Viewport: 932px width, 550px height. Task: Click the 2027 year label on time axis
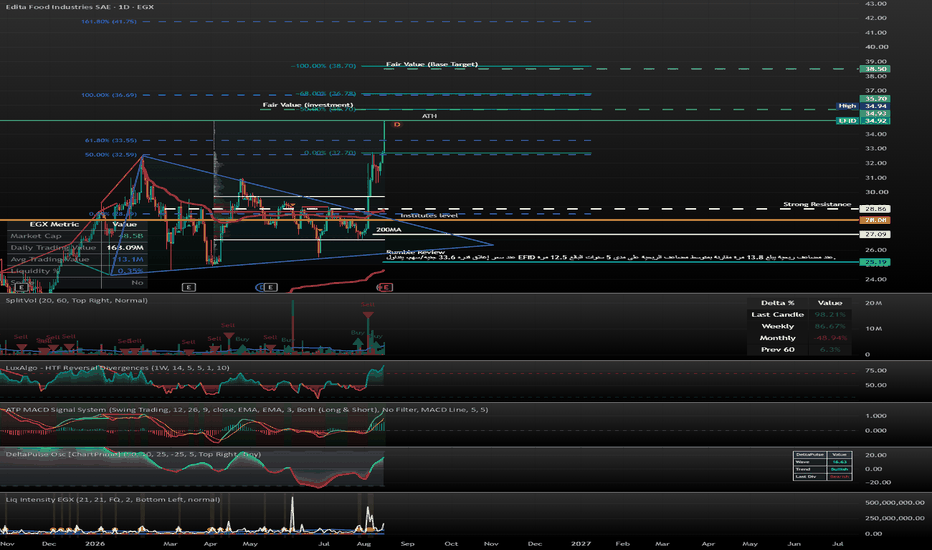pos(581,543)
